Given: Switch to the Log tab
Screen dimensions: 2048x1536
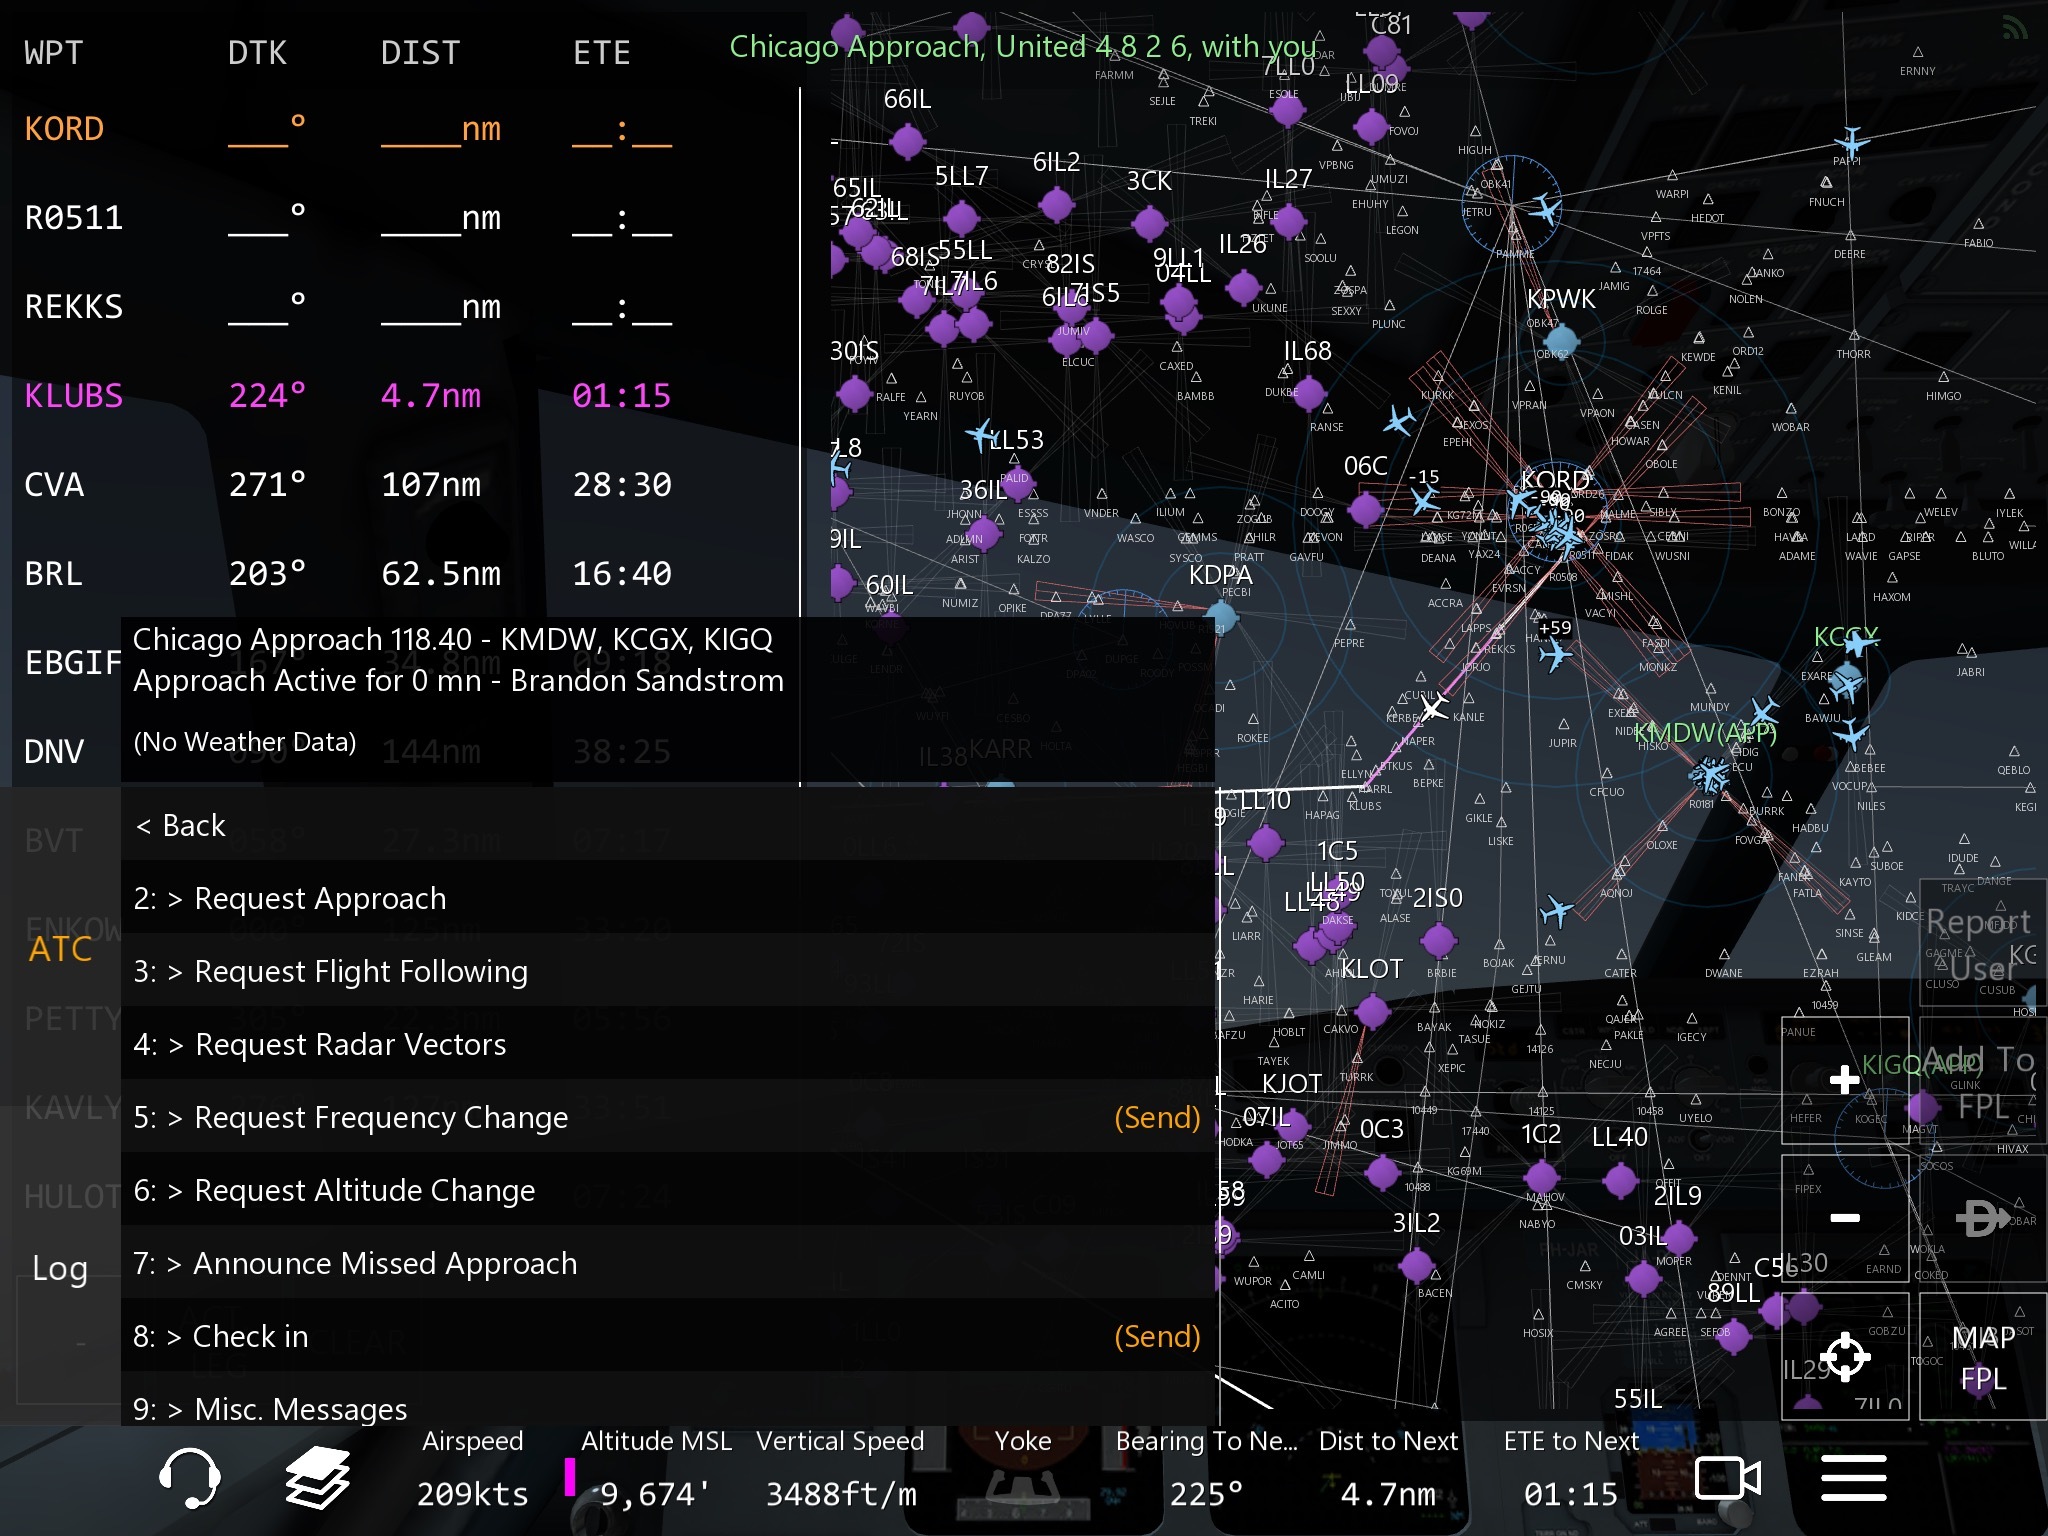Looking at the screenshot, I should tap(60, 1268).
